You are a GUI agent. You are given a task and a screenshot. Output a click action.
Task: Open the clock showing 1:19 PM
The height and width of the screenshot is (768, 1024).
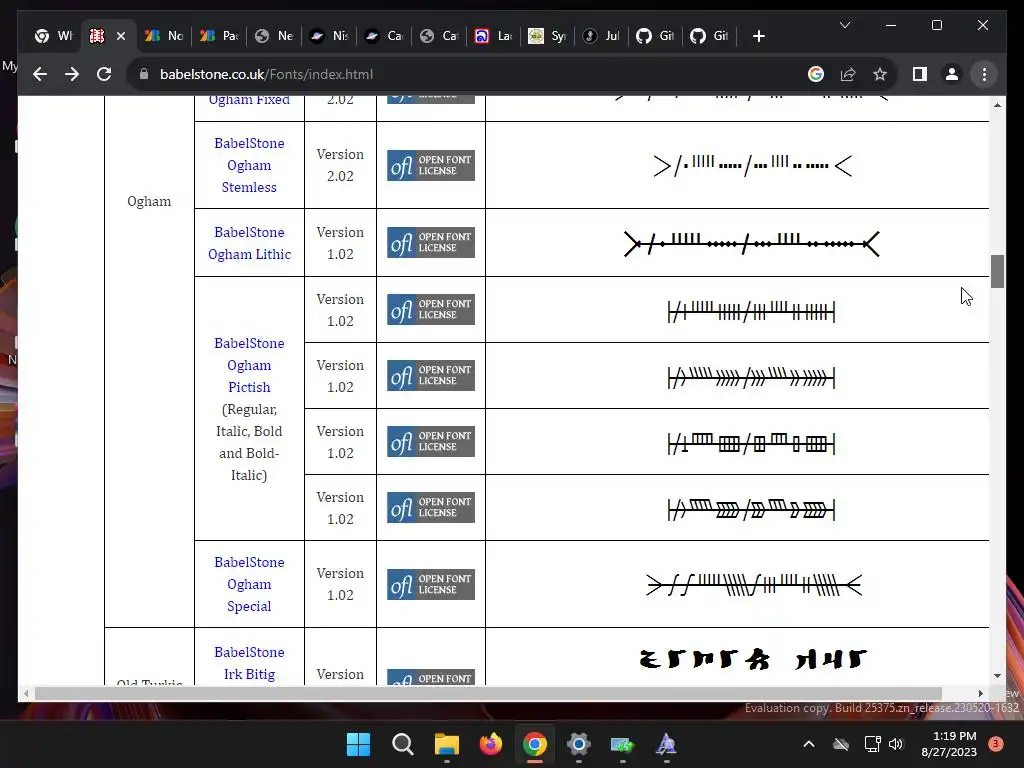click(x=949, y=744)
